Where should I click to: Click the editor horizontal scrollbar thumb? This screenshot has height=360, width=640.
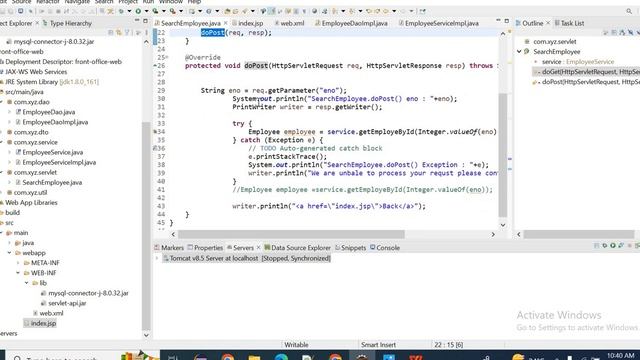291,234
